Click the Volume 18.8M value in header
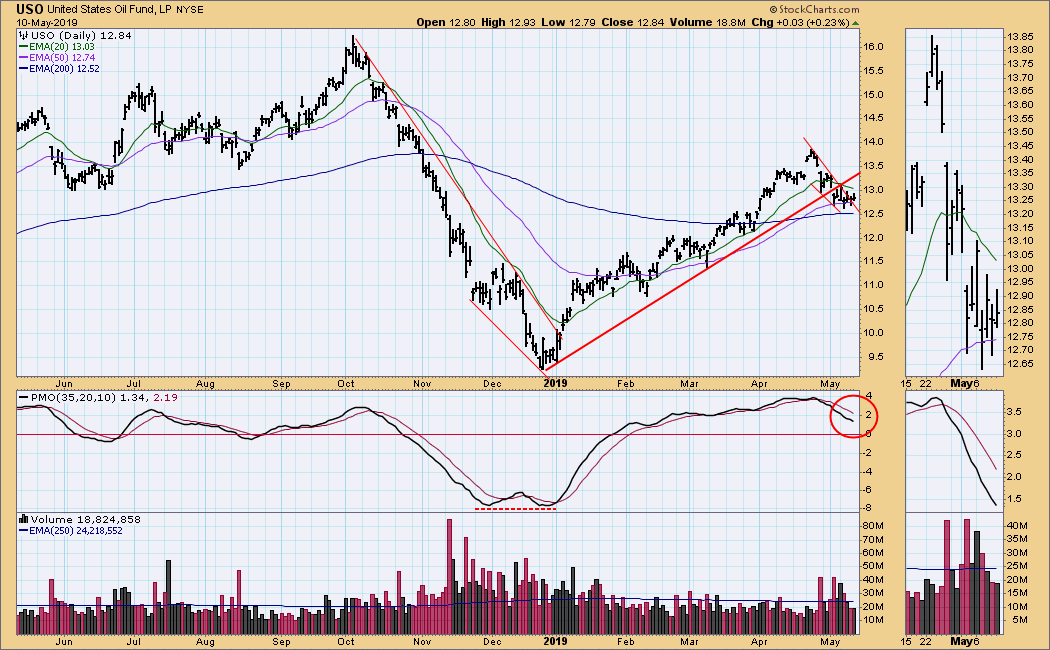 pyautogui.click(x=707, y=22)
